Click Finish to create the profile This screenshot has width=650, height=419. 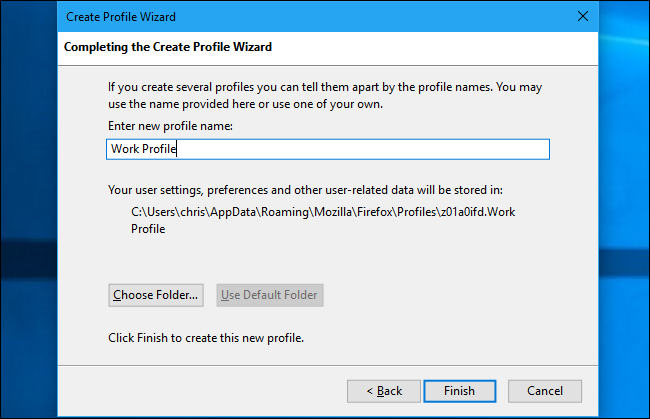click(460, 390)
